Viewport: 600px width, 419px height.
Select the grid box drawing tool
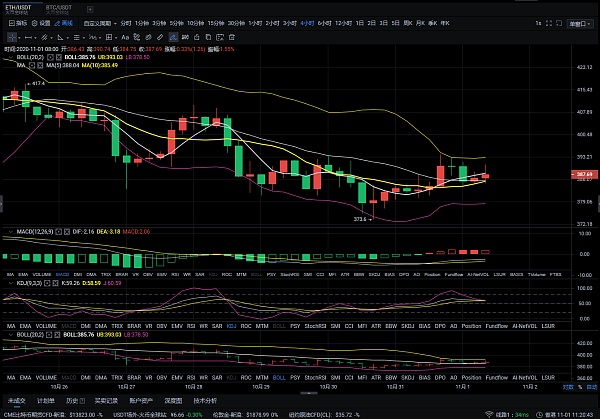tap(109, 37)
